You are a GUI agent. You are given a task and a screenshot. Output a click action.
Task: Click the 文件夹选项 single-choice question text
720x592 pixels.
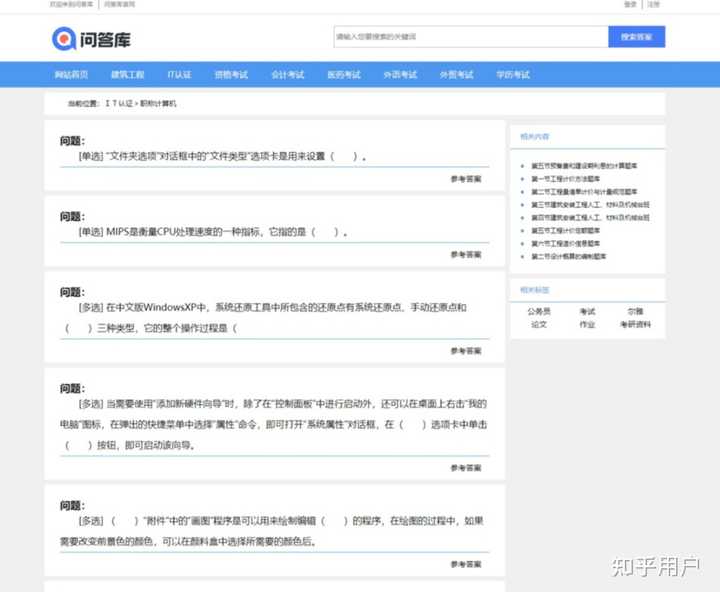pyautogui.click(x=222, y=157)
